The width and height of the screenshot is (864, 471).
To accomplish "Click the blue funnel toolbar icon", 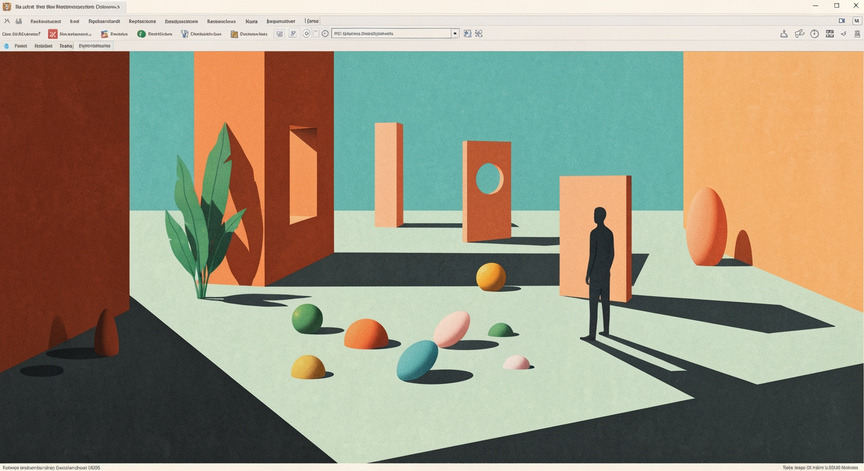I will coord(185,34).
